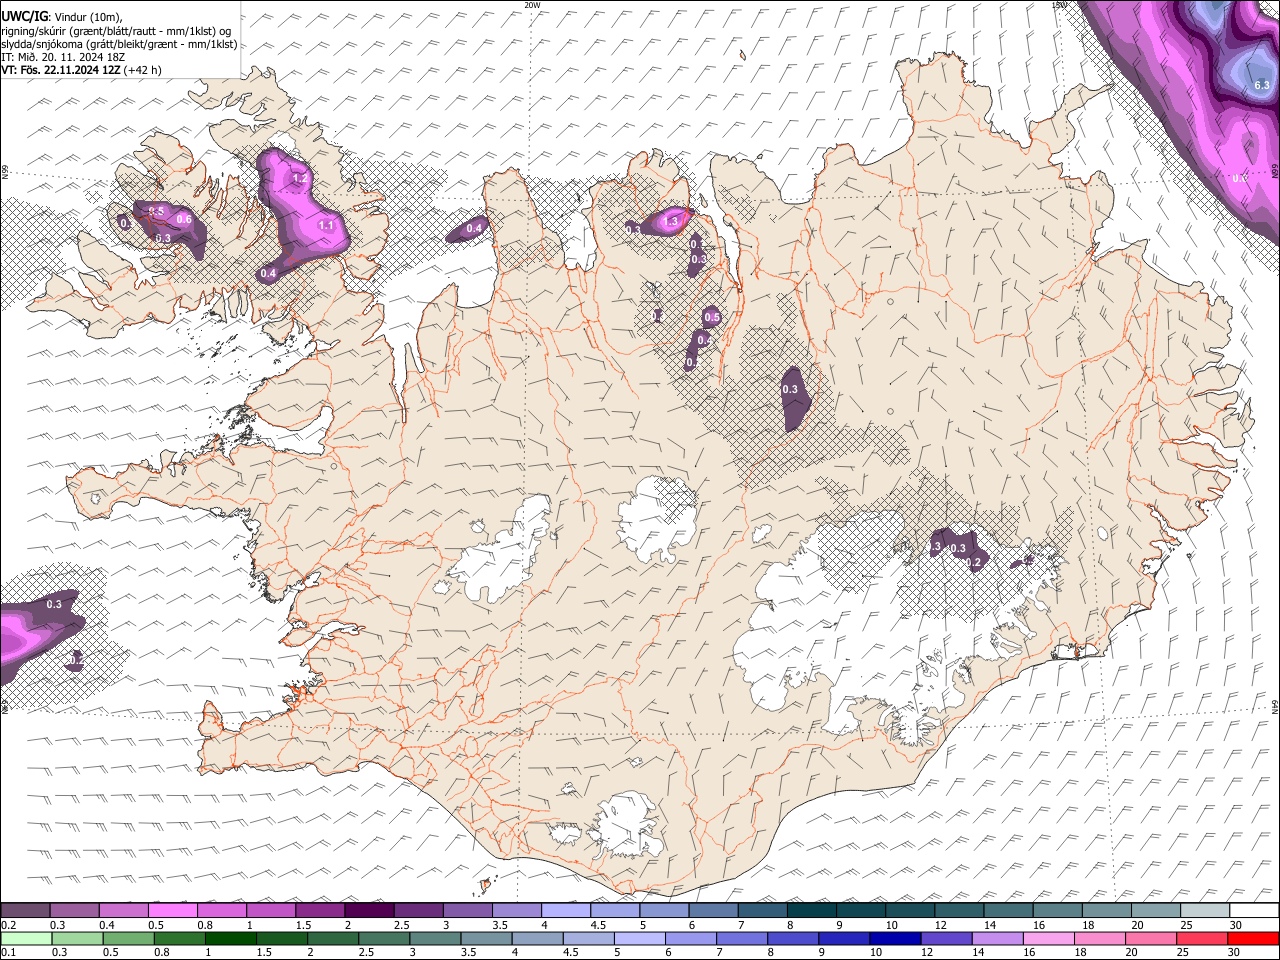Select the light pink 16 swatch in lower legend
The height and width of the screenshot is (960, 1280).
tap(1049, 938)
